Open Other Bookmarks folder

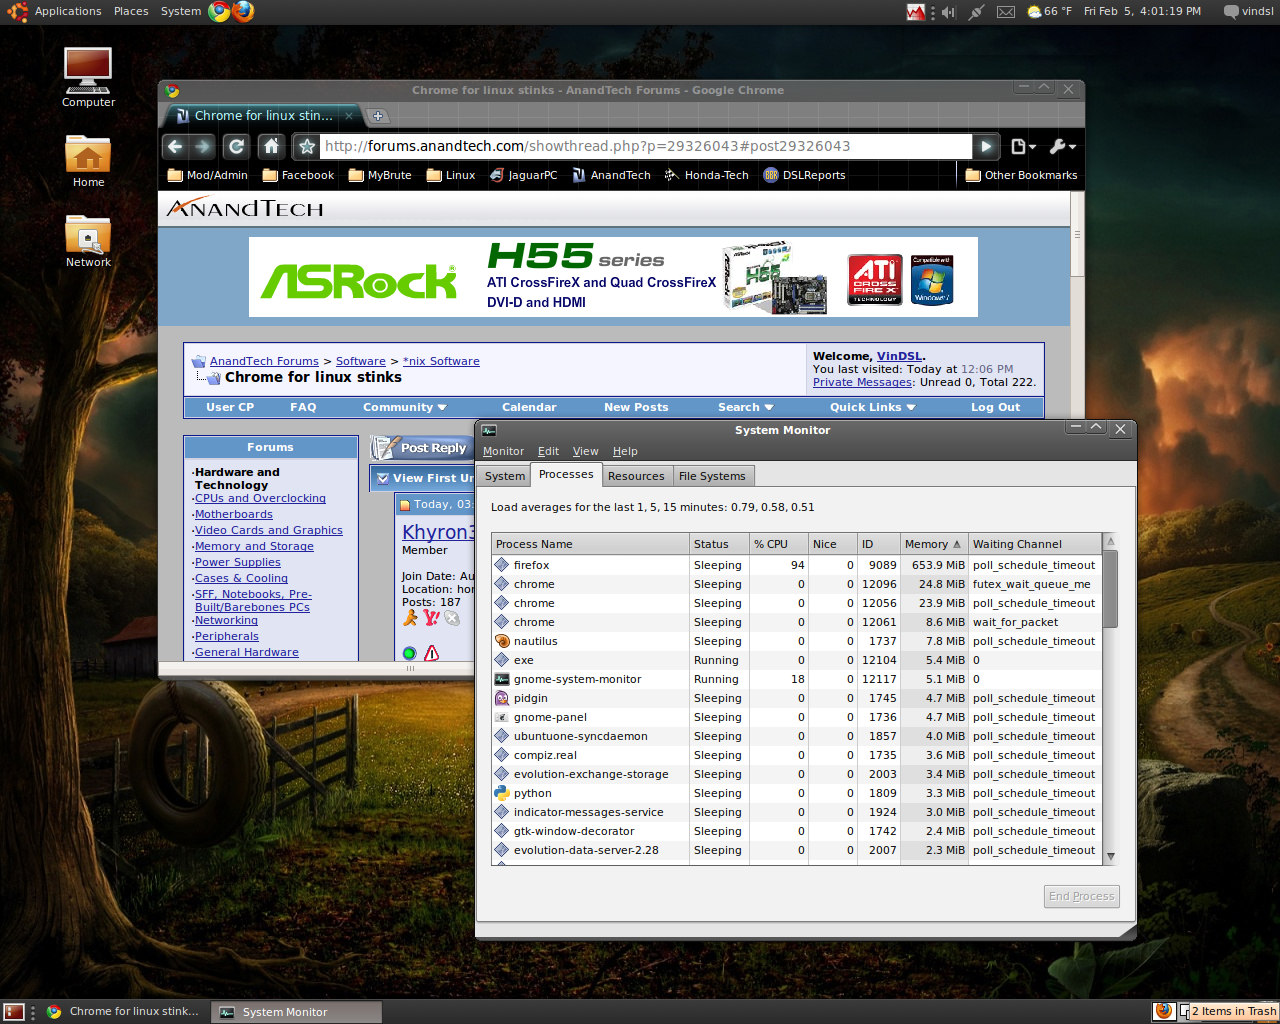[x=1022, y=175]
